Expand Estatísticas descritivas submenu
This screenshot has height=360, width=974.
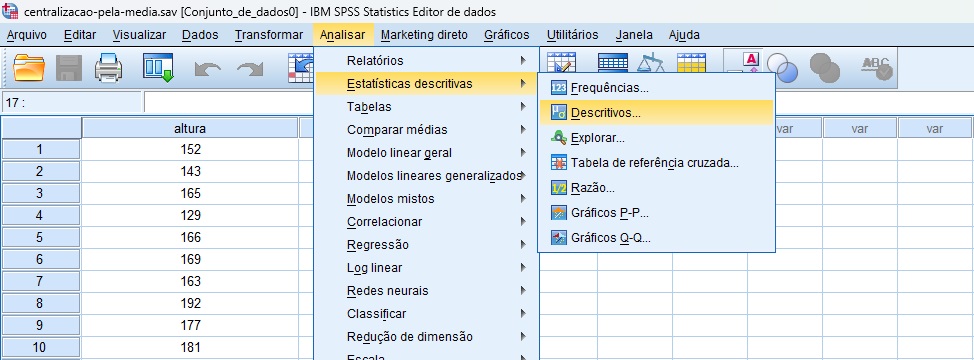click(426, 84)
